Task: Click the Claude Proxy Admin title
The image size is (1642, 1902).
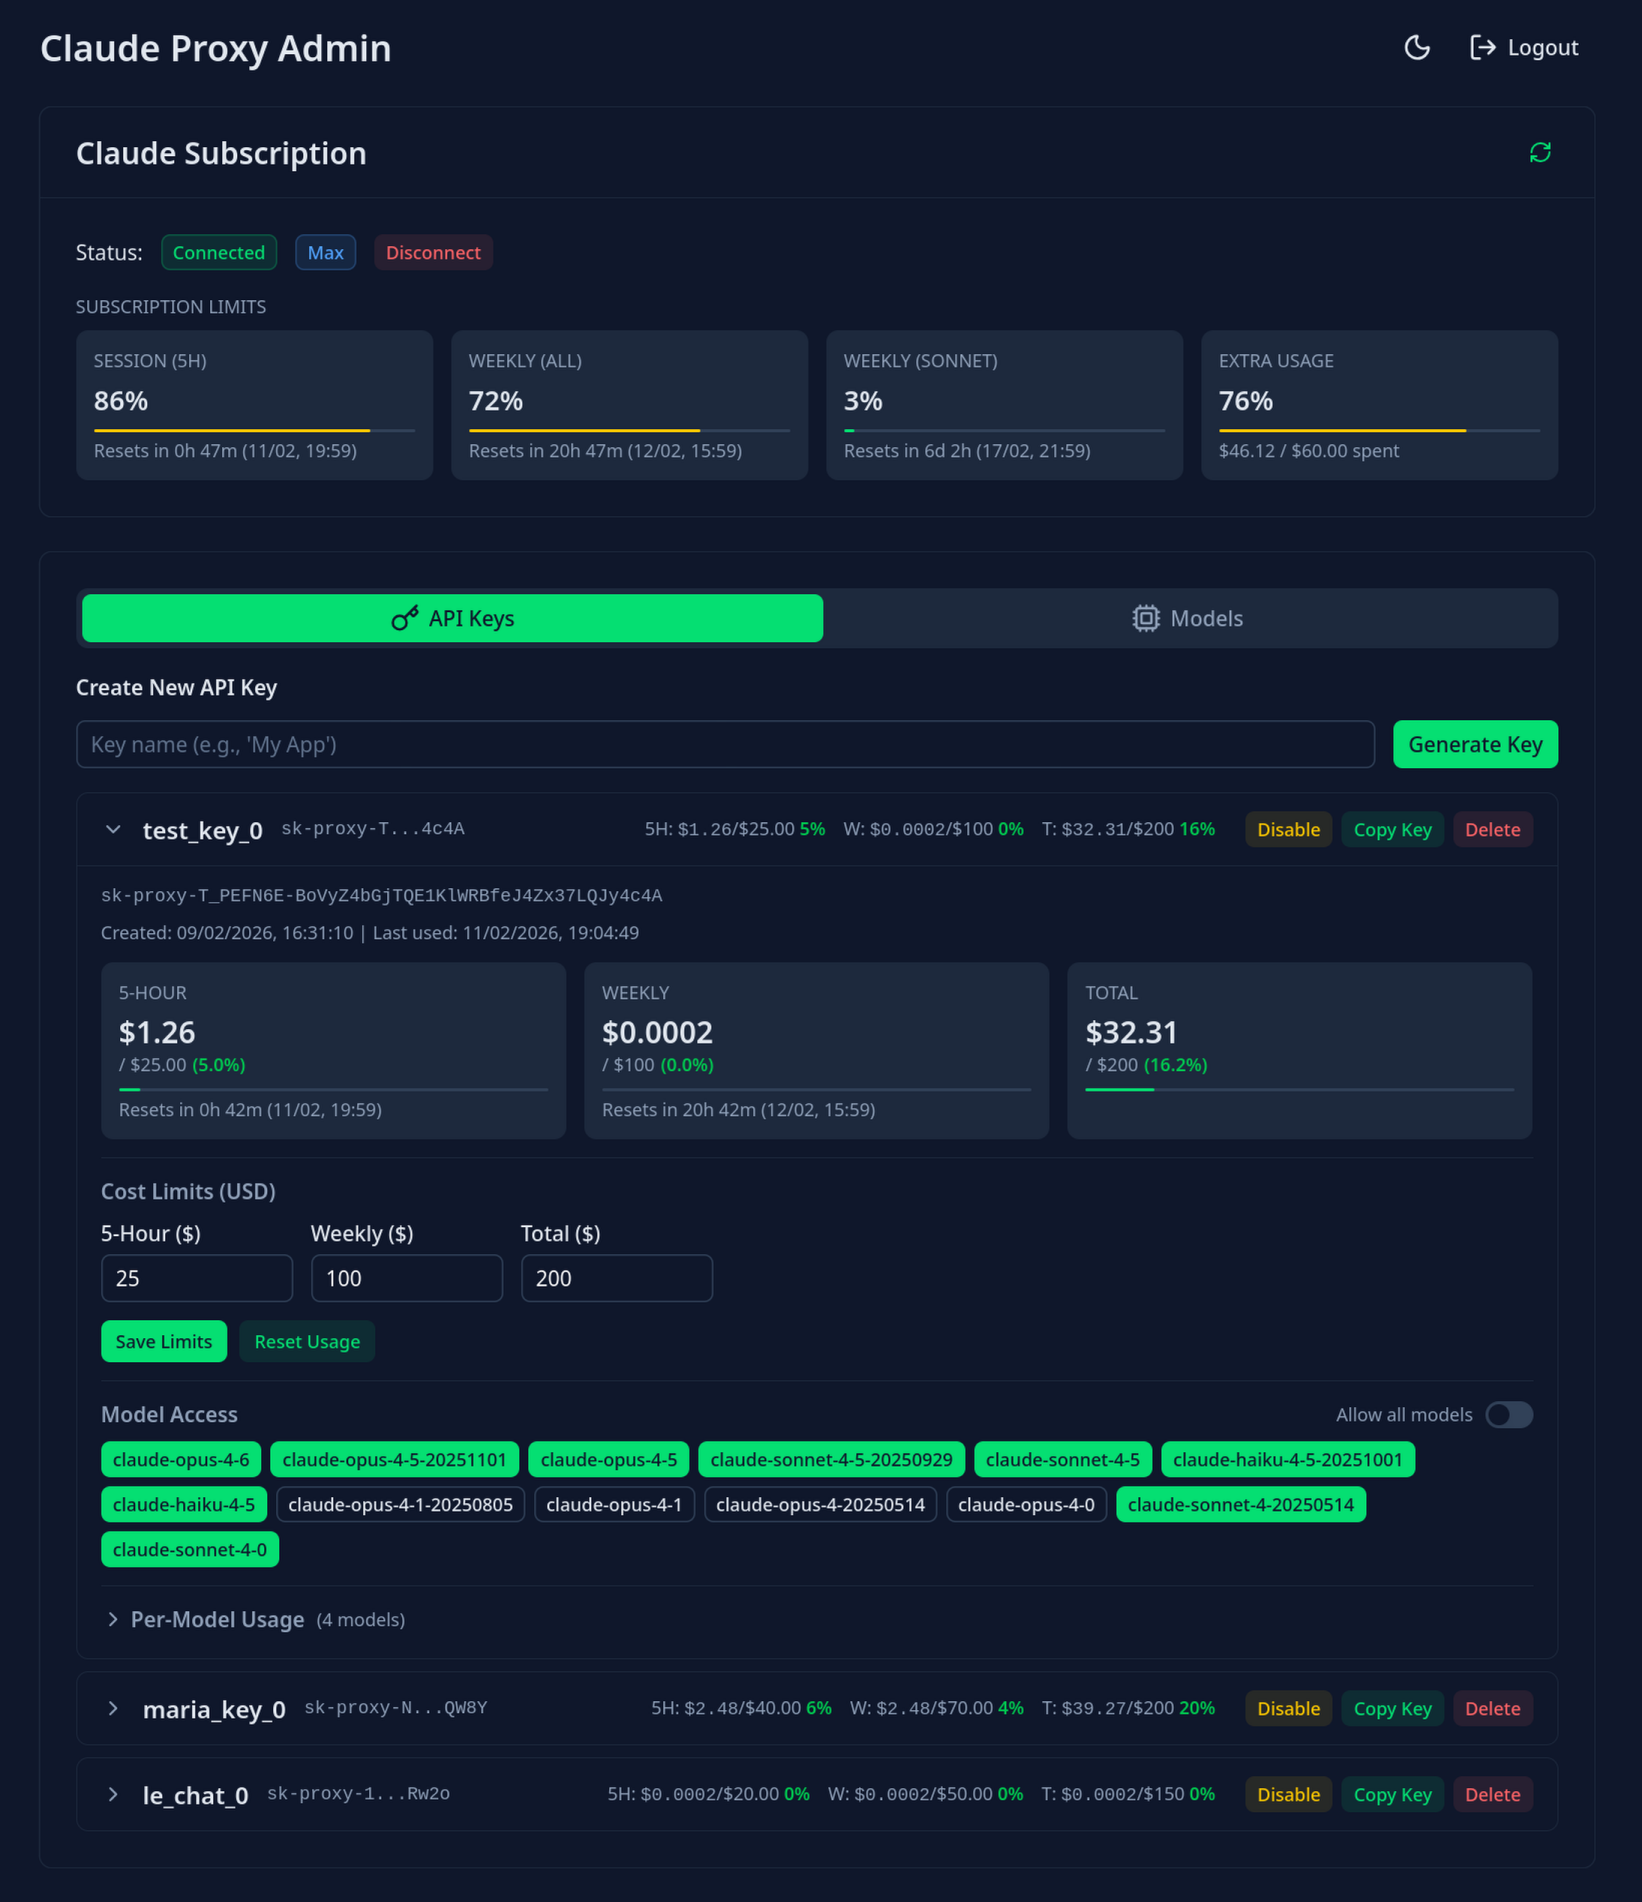Action: point(215,48)
